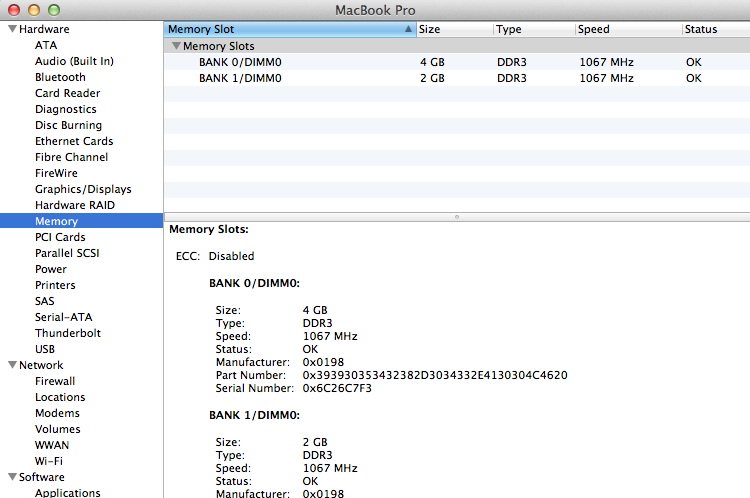Image resolution: width=750 pixels, height=498 pixels.
Task: Click the Status column header
Action: coord(714,29)
